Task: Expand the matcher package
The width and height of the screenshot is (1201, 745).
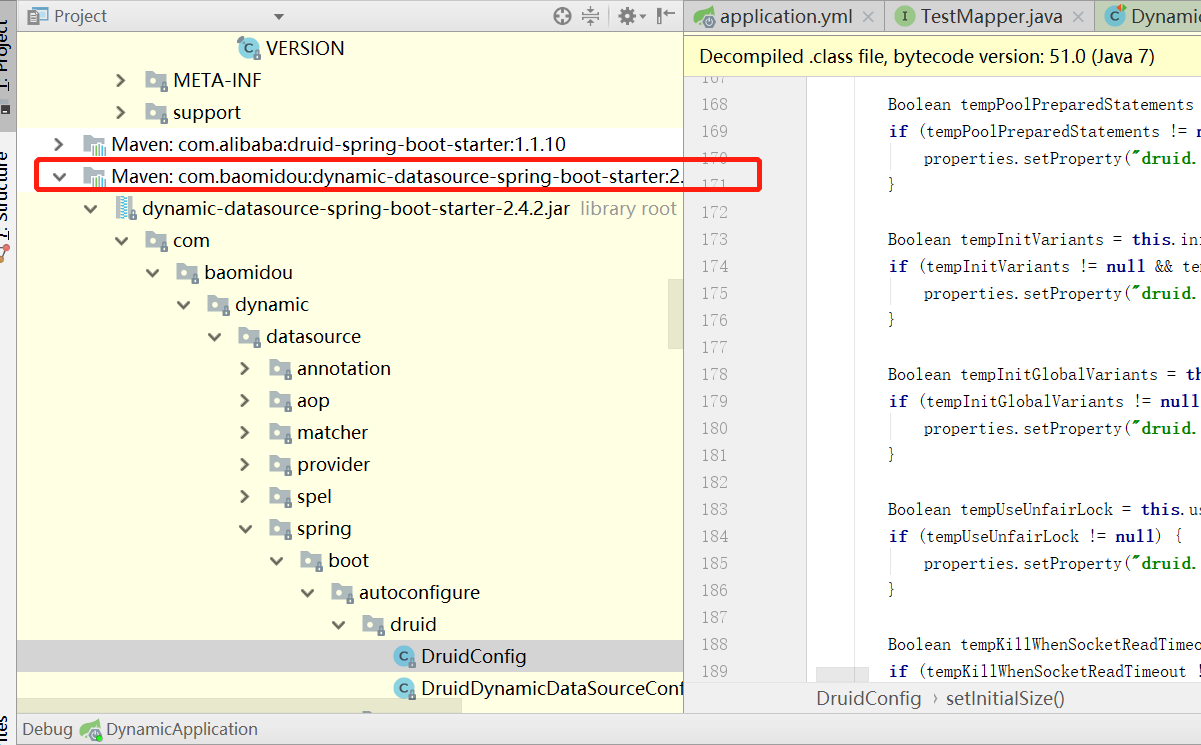Action: click(246, 432)
